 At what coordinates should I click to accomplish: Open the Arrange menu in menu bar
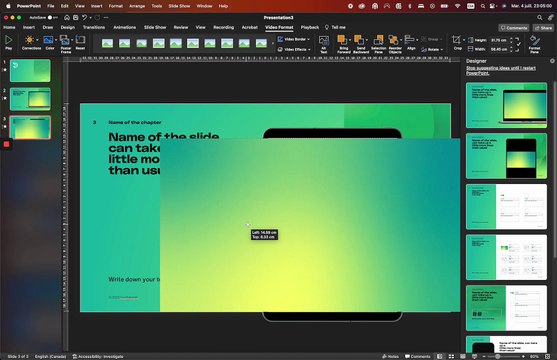pos(137,6)
